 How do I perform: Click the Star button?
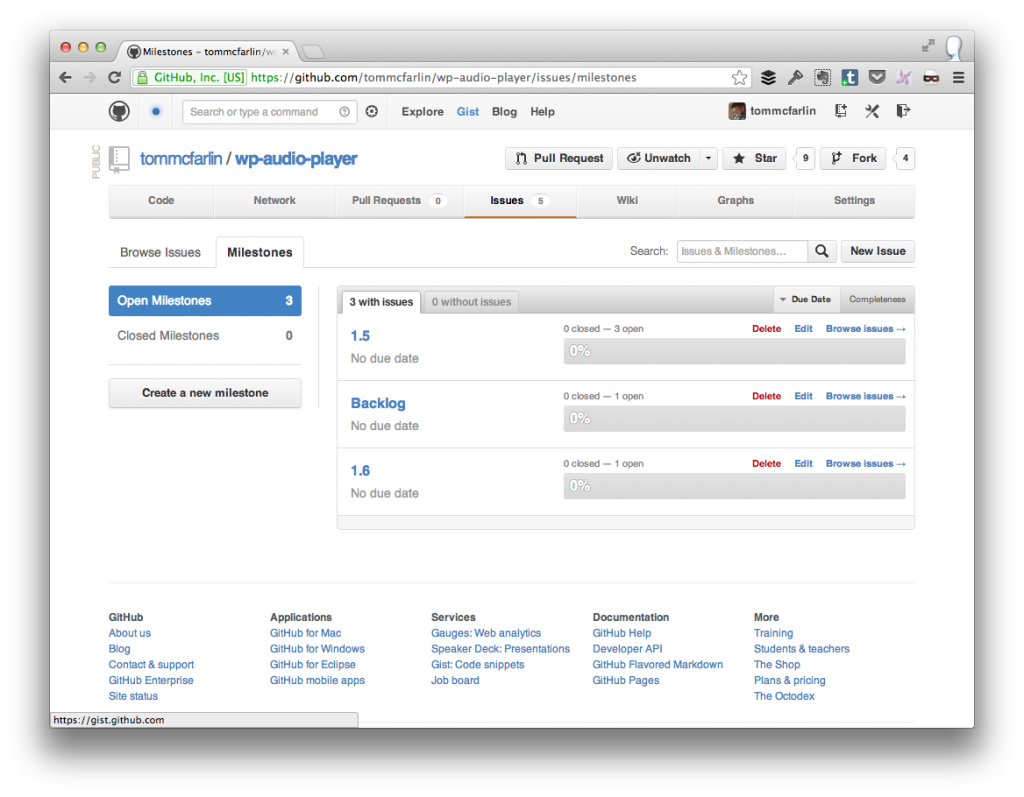[x=755, y=158]
